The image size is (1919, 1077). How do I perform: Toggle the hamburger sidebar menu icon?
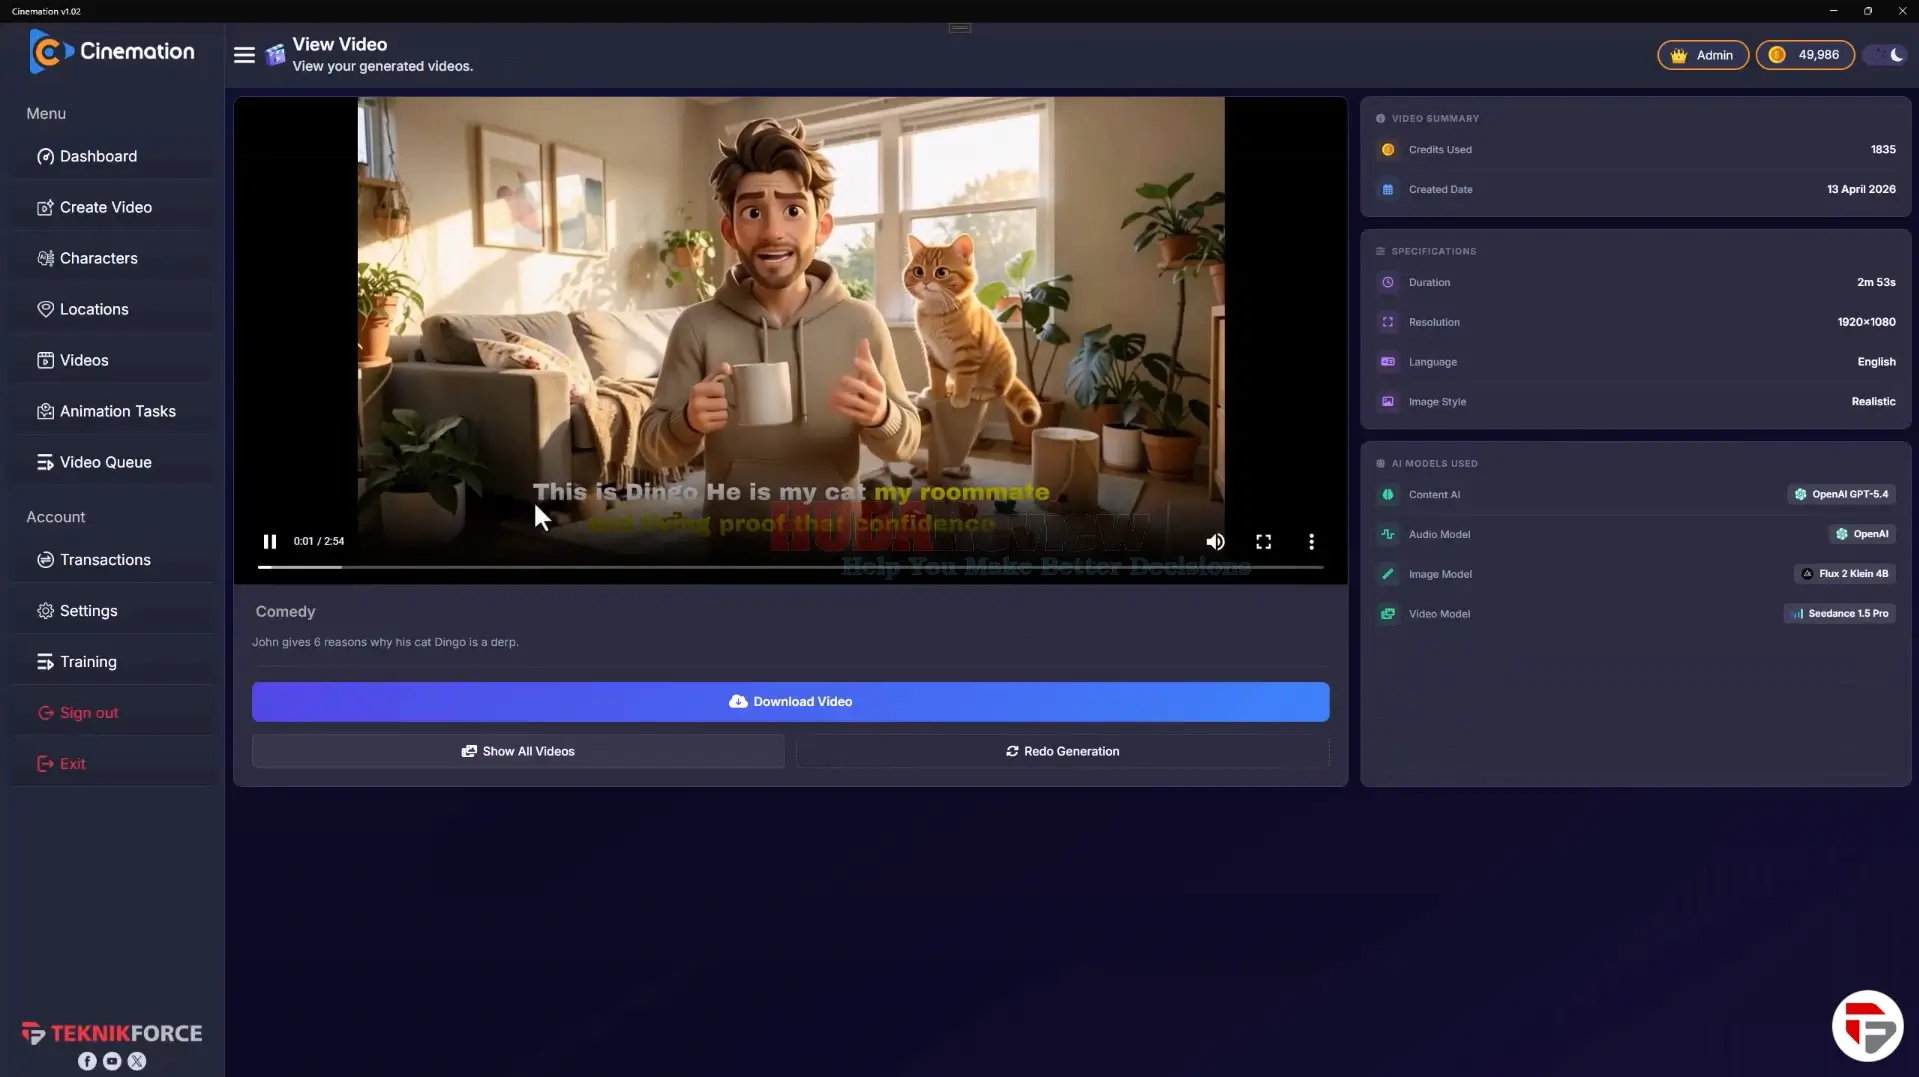coord(244,55)
